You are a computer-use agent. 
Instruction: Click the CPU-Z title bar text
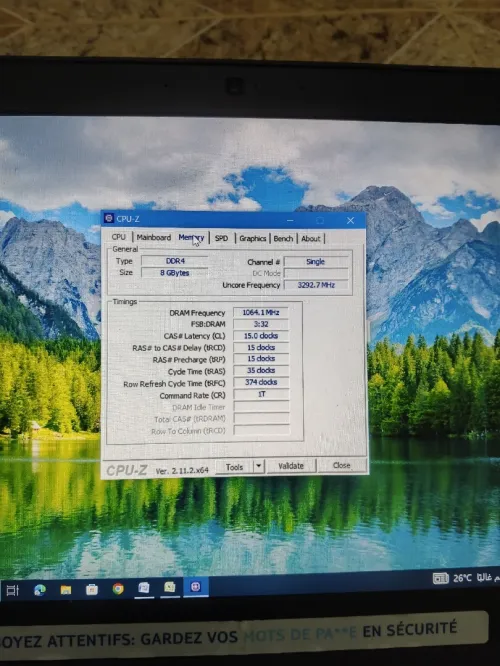click(x=128, y=219)
